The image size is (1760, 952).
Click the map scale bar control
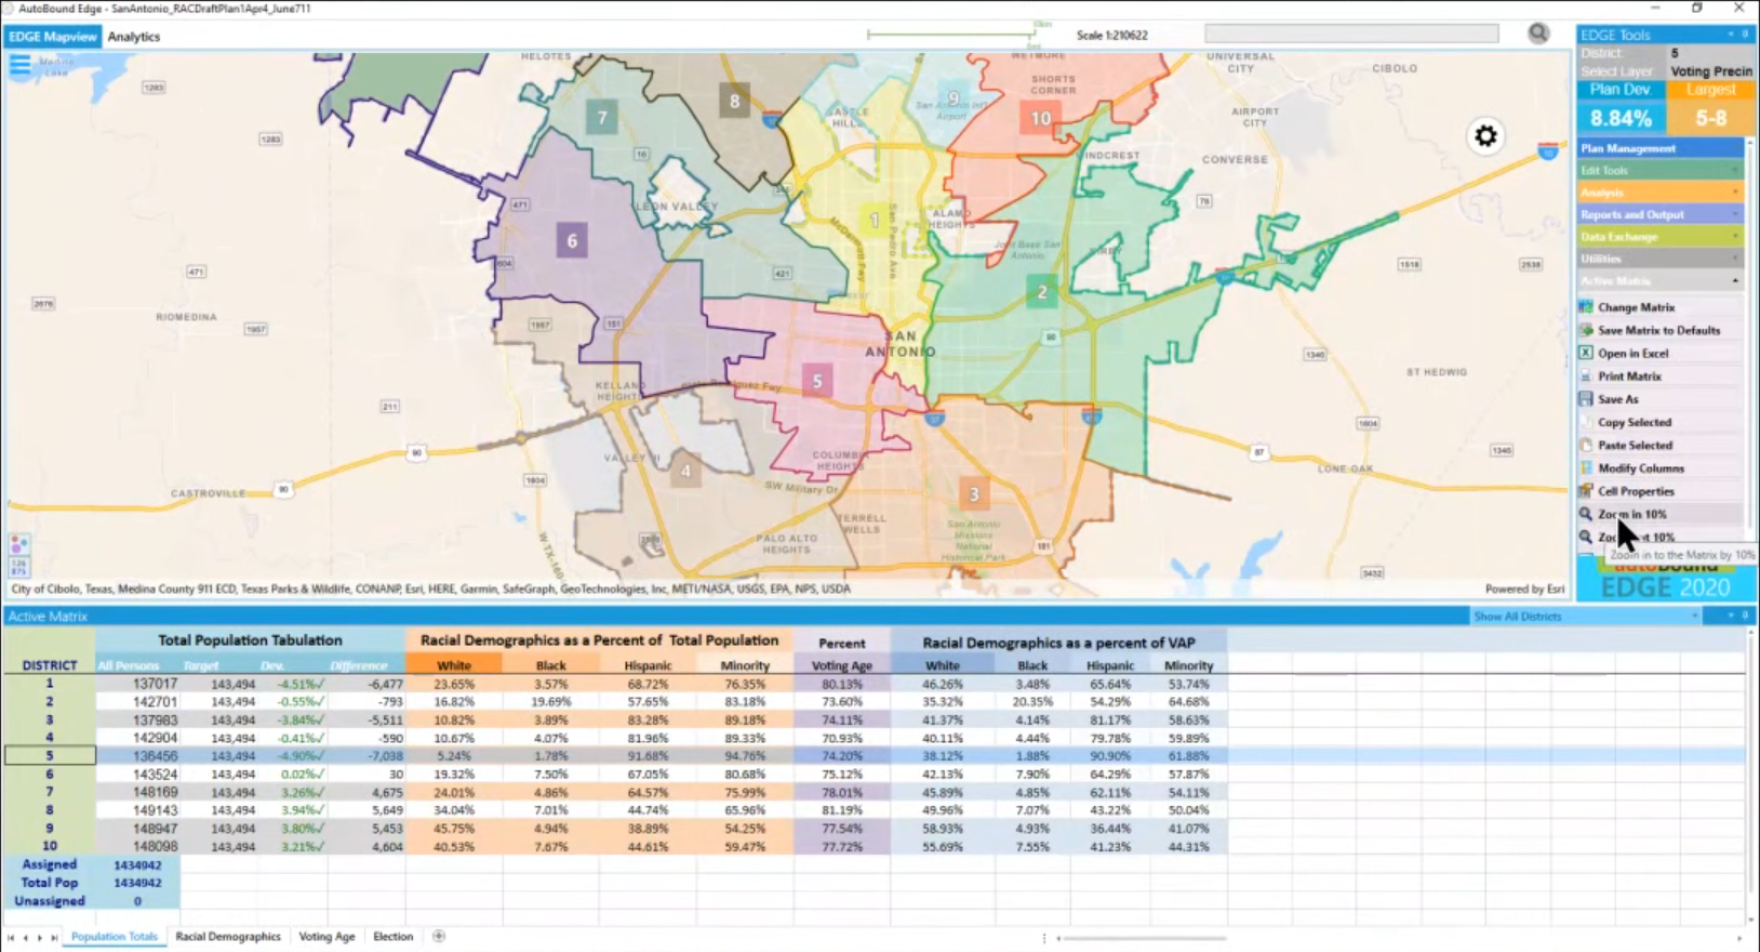tap(950, 33)
